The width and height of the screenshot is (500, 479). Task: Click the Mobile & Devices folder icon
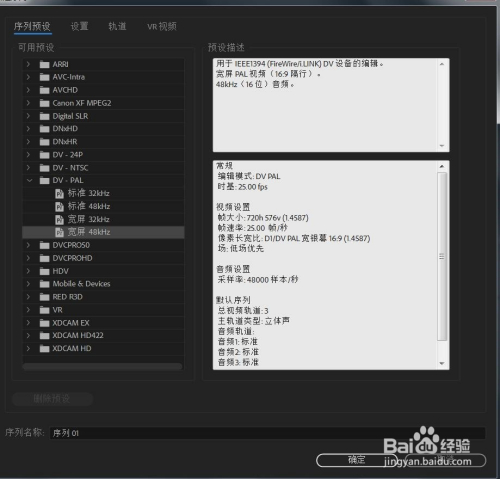[44, 284]
